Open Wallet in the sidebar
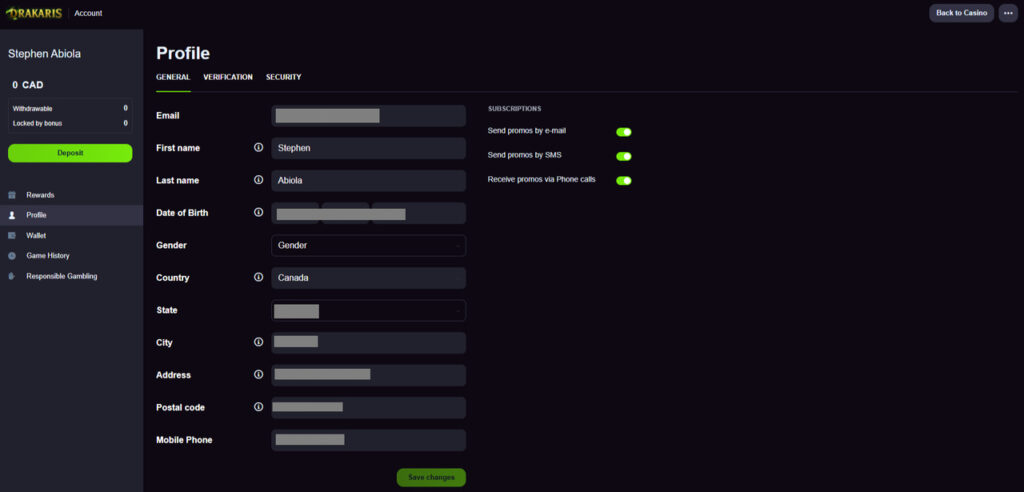Viewport: 1024px width, 492px height. tap(71, 235)
